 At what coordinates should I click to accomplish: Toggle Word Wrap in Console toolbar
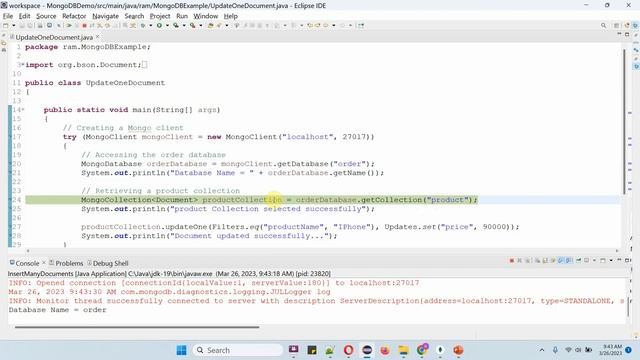click(x=553, y=260)
